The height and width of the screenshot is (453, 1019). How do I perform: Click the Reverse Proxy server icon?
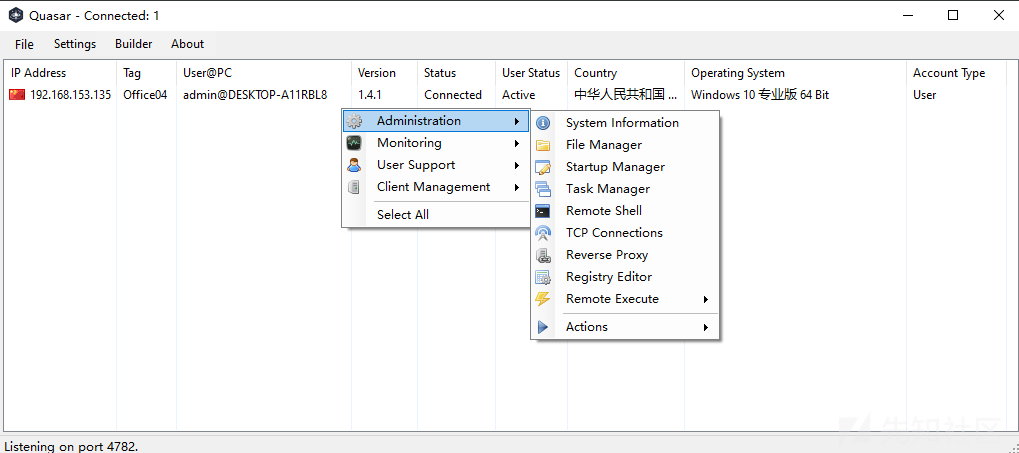pyautogui.click(x=543, y=255)
